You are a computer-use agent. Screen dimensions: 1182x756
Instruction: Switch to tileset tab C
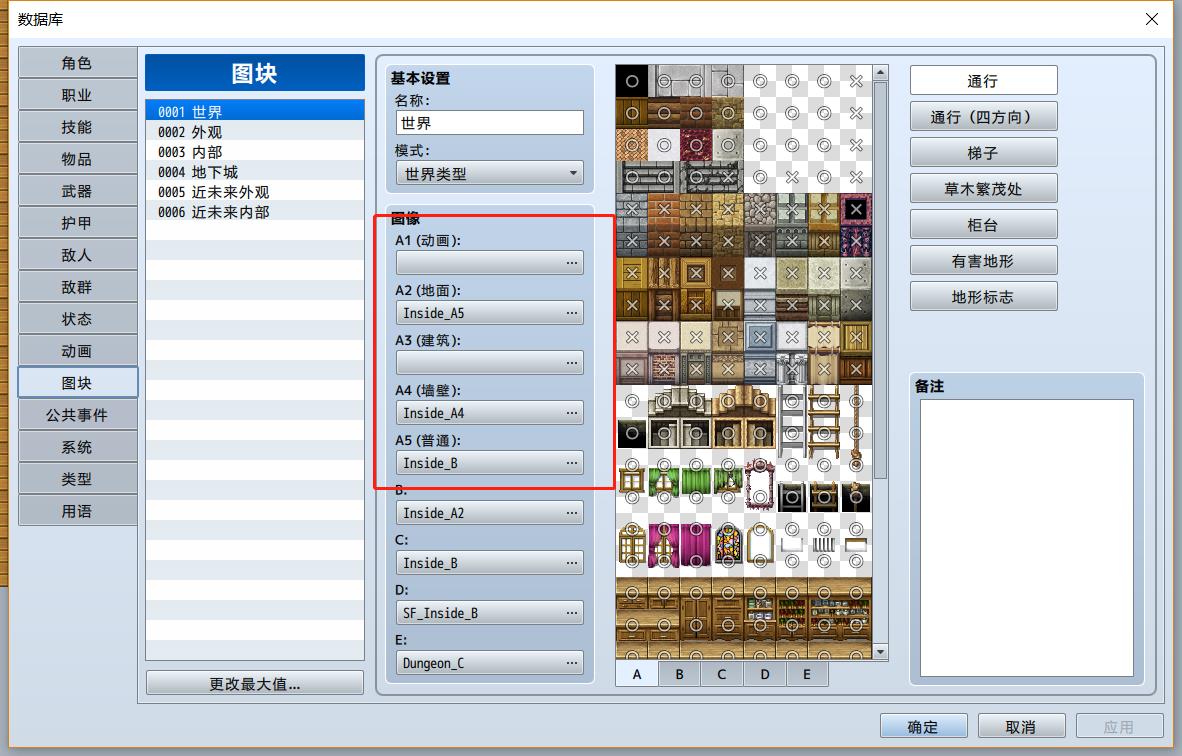click(721, 674)
